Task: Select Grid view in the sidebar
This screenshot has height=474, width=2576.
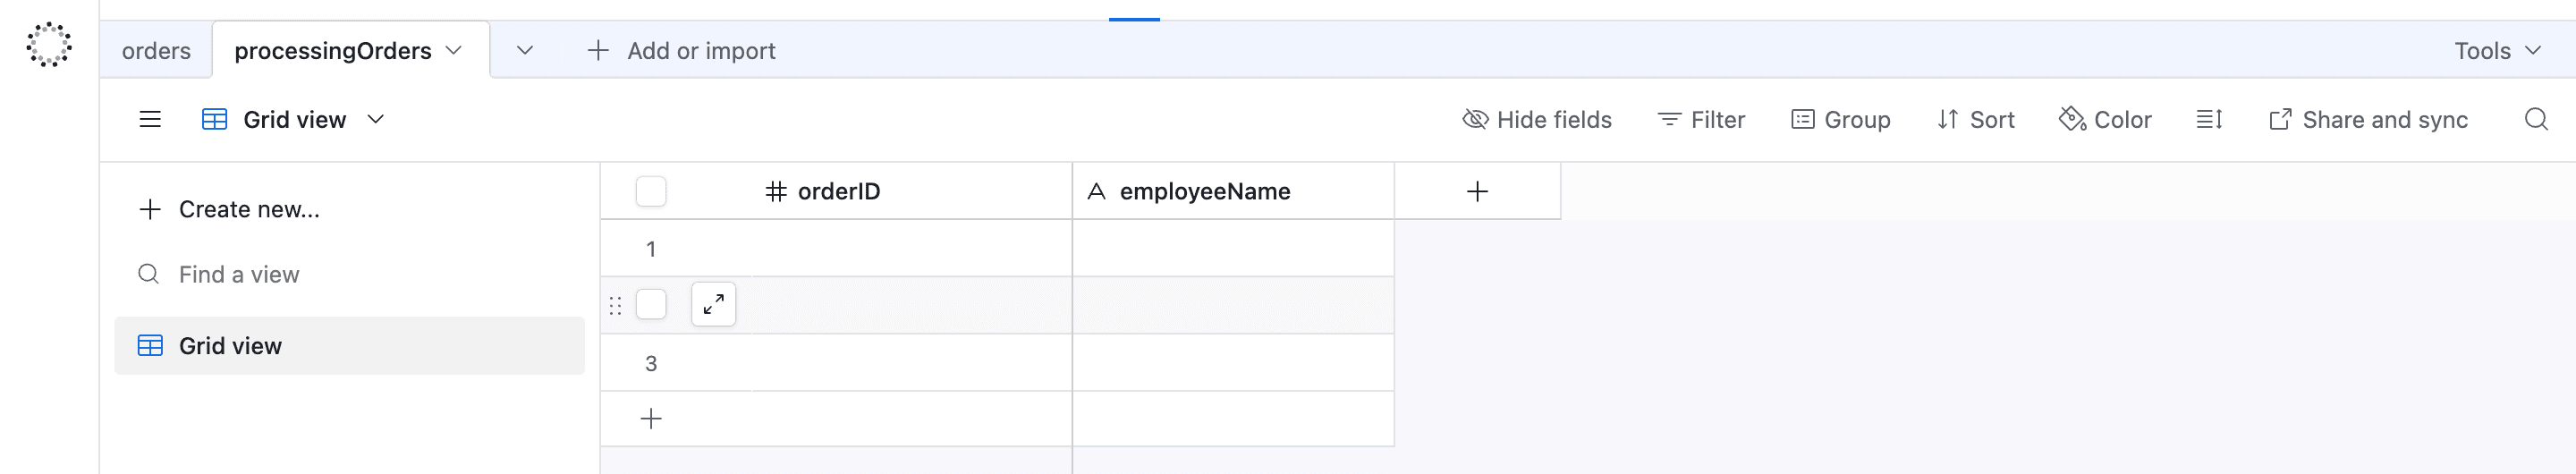Action: point(350,346)
